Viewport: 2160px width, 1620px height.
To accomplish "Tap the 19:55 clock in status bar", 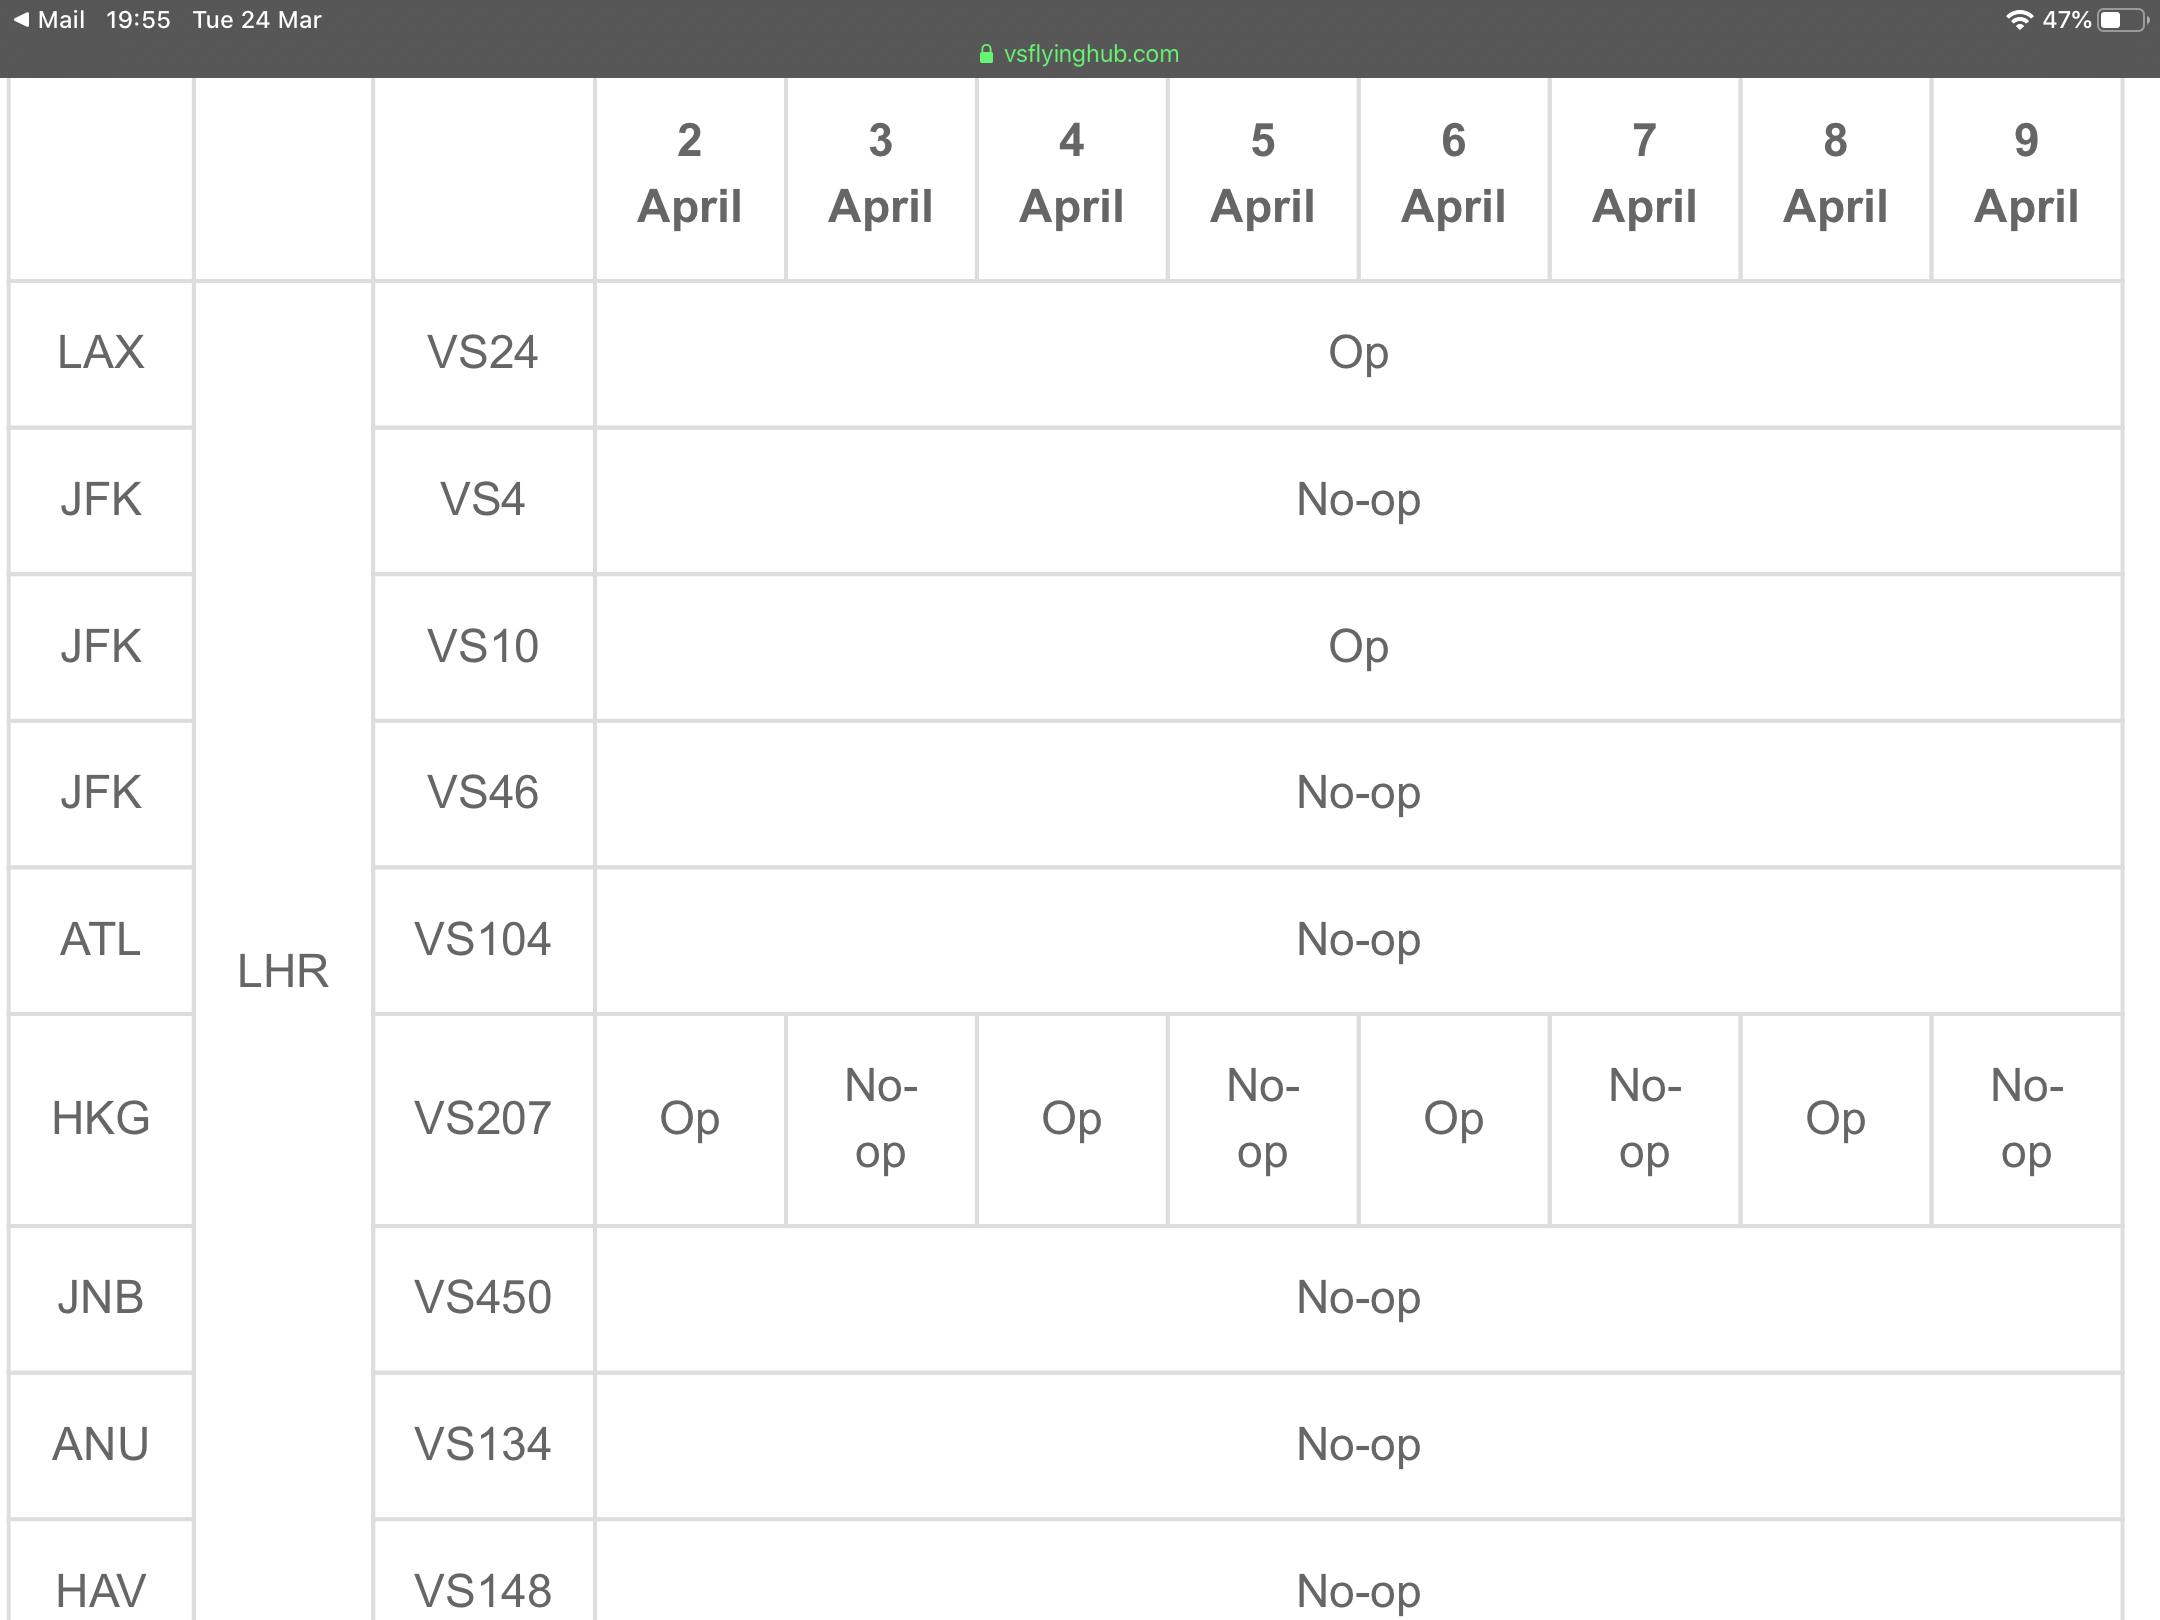I will point(138,20).
